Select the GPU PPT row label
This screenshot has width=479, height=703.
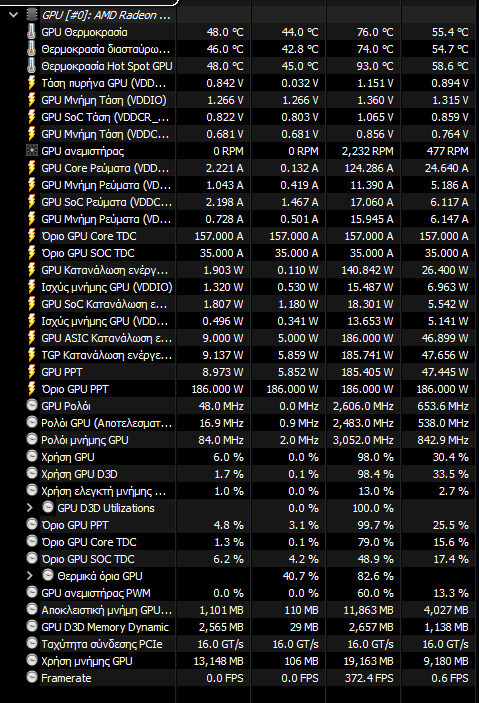pos(61,372)
